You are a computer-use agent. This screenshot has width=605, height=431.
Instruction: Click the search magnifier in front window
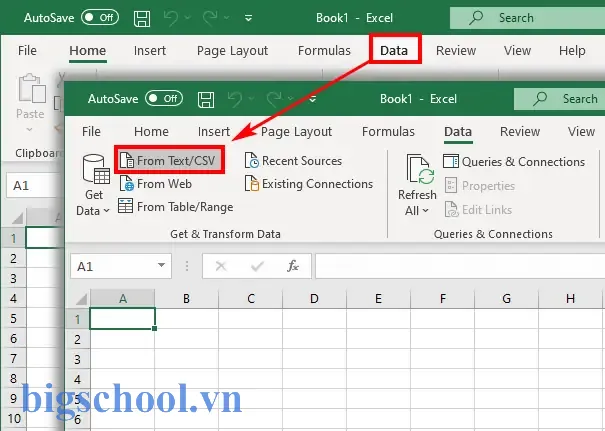(x=540, y=98)
